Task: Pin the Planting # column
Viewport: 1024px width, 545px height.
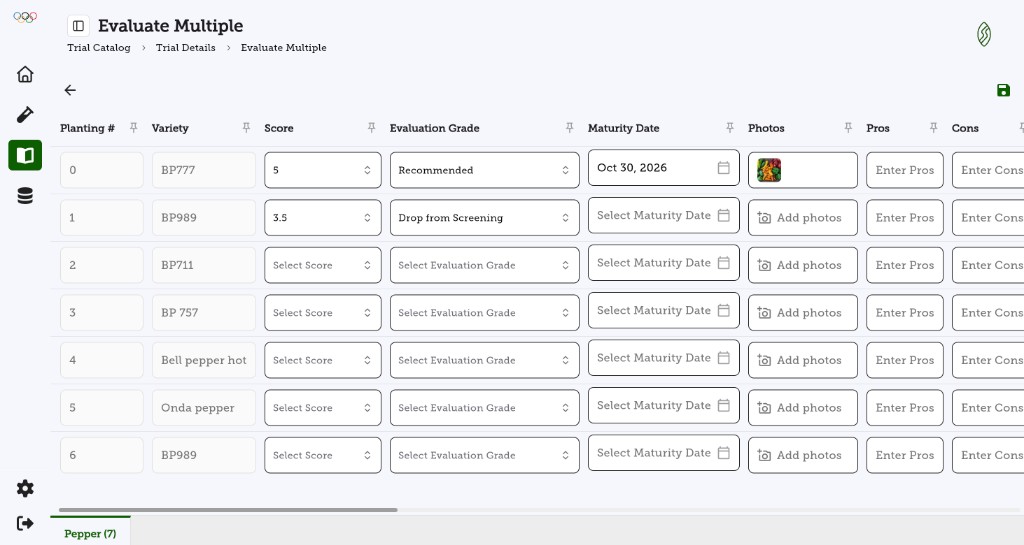Action: pos(134,128)
